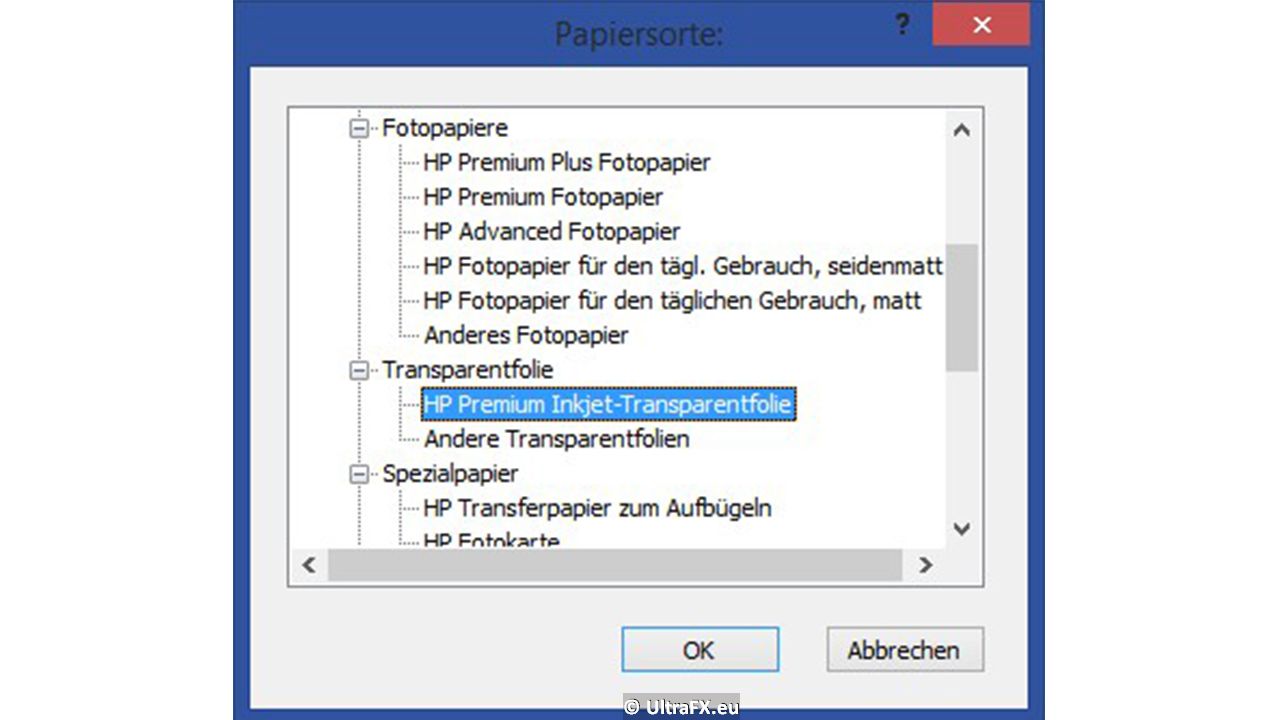Select HP Premium Plus Fotopapier
Viewport: 1280px width, 720px height.
click(x=566, y=162)
